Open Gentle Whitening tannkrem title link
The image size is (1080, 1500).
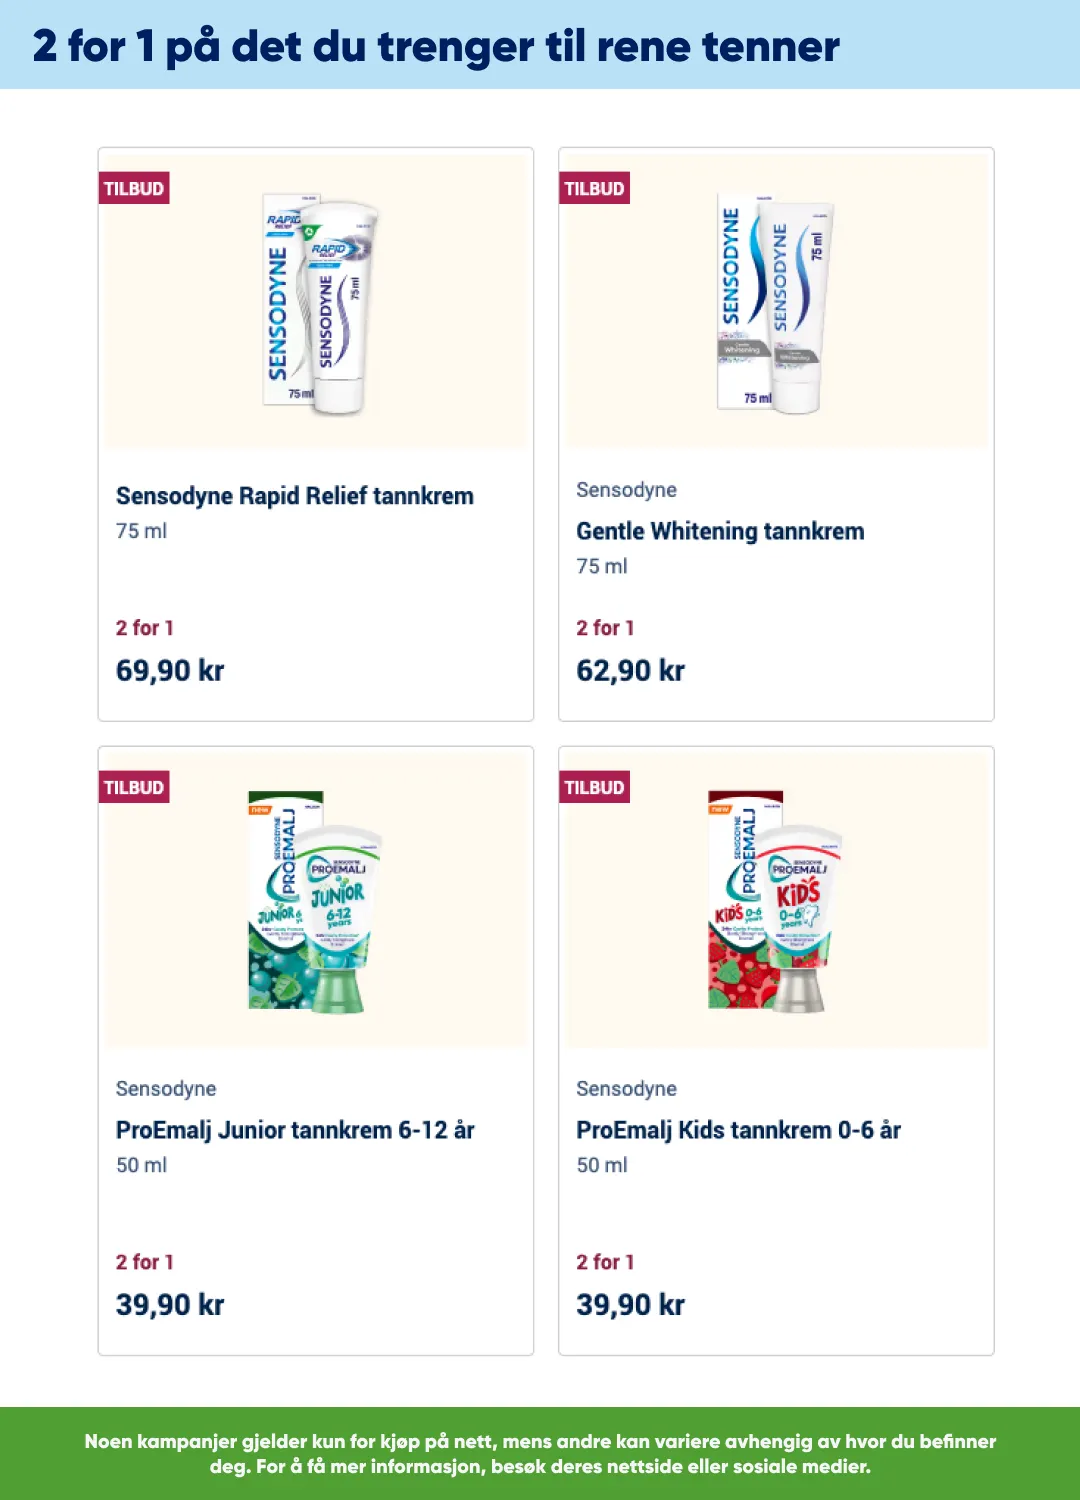click(x=720, y=531)
